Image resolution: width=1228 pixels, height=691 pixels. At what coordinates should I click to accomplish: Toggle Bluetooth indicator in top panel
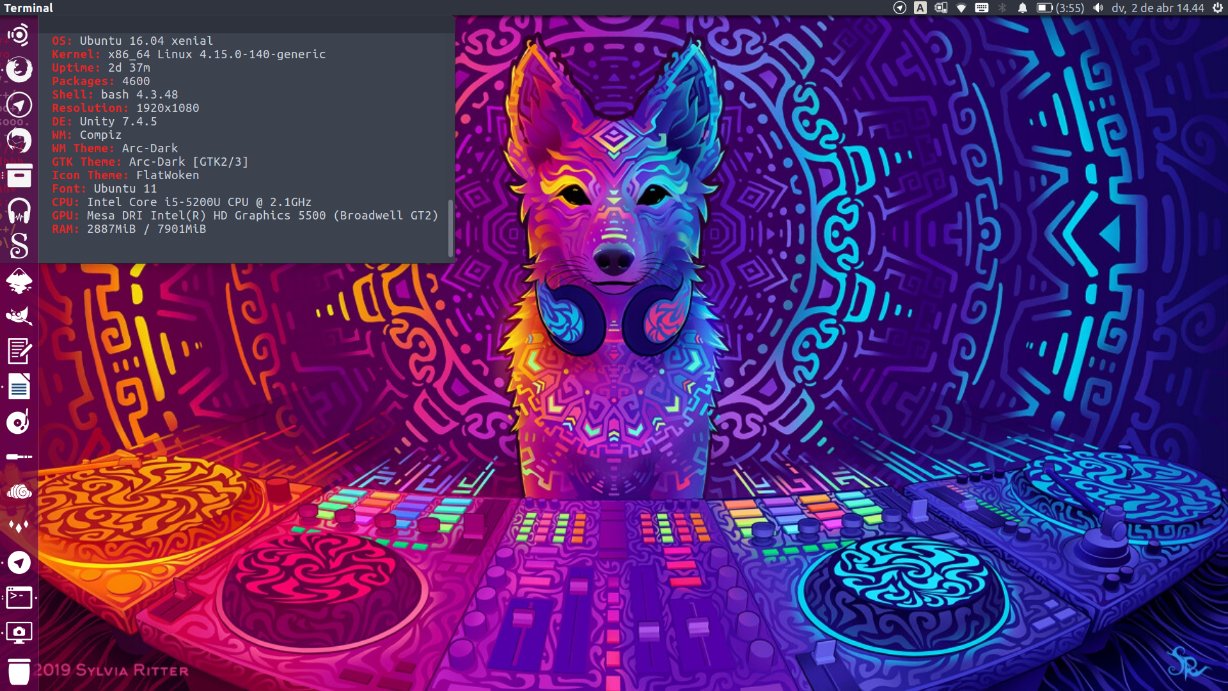click(x=1003, y=8)
